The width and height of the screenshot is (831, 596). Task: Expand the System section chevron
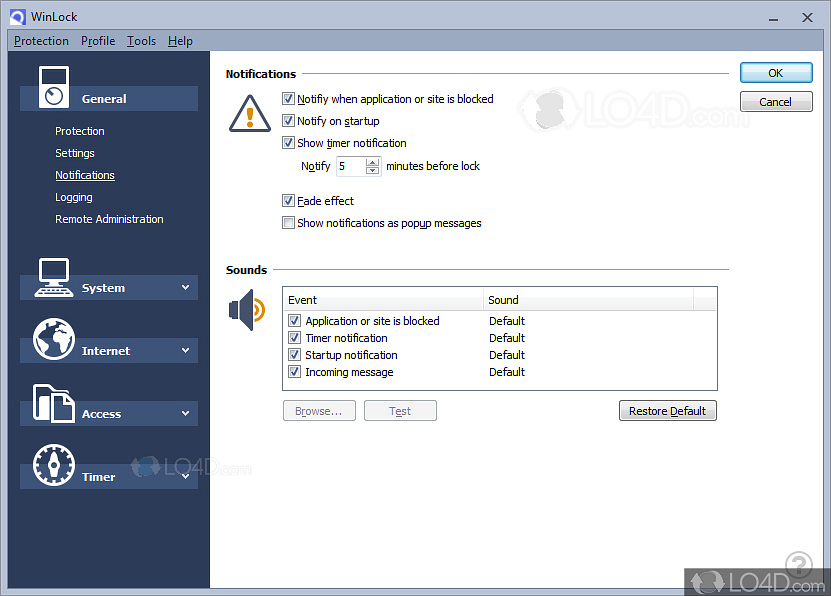pyautogui.click(x=185, y=288)
